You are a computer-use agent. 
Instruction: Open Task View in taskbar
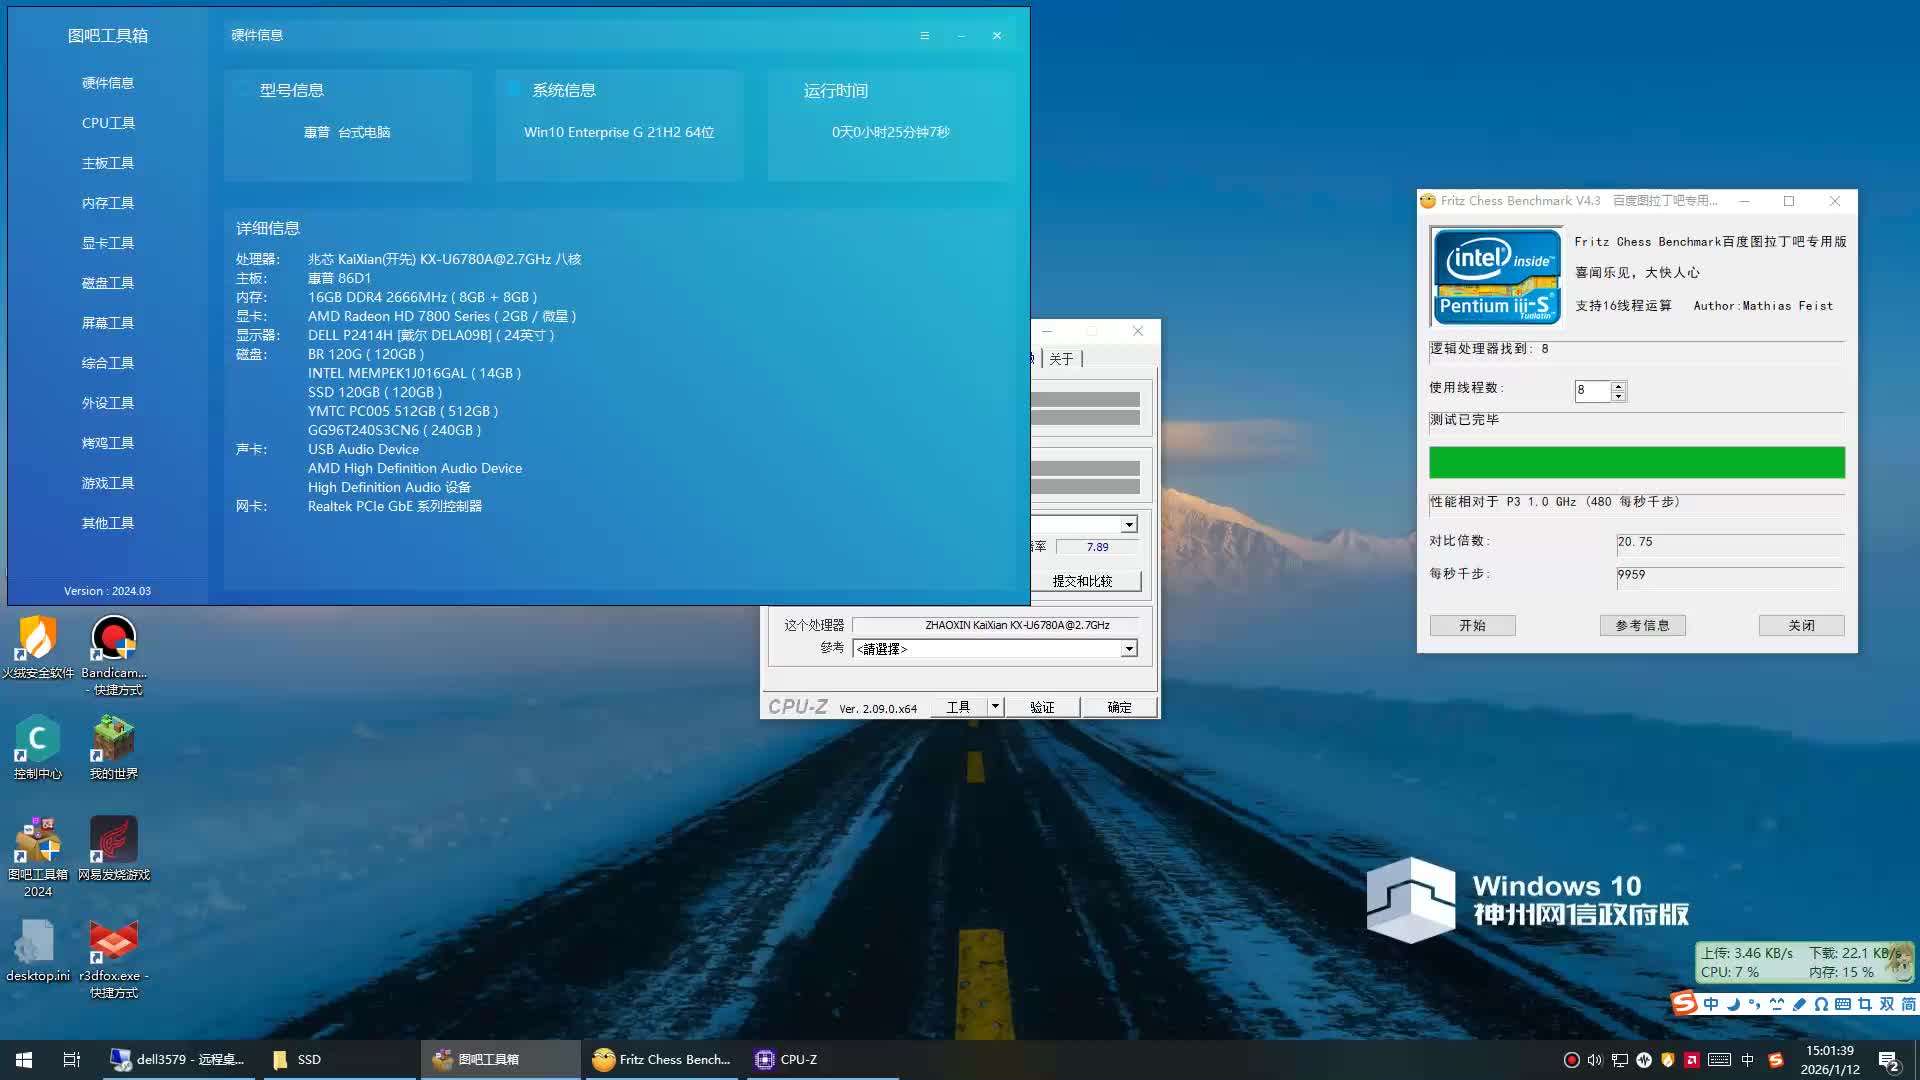point(72,1059)
